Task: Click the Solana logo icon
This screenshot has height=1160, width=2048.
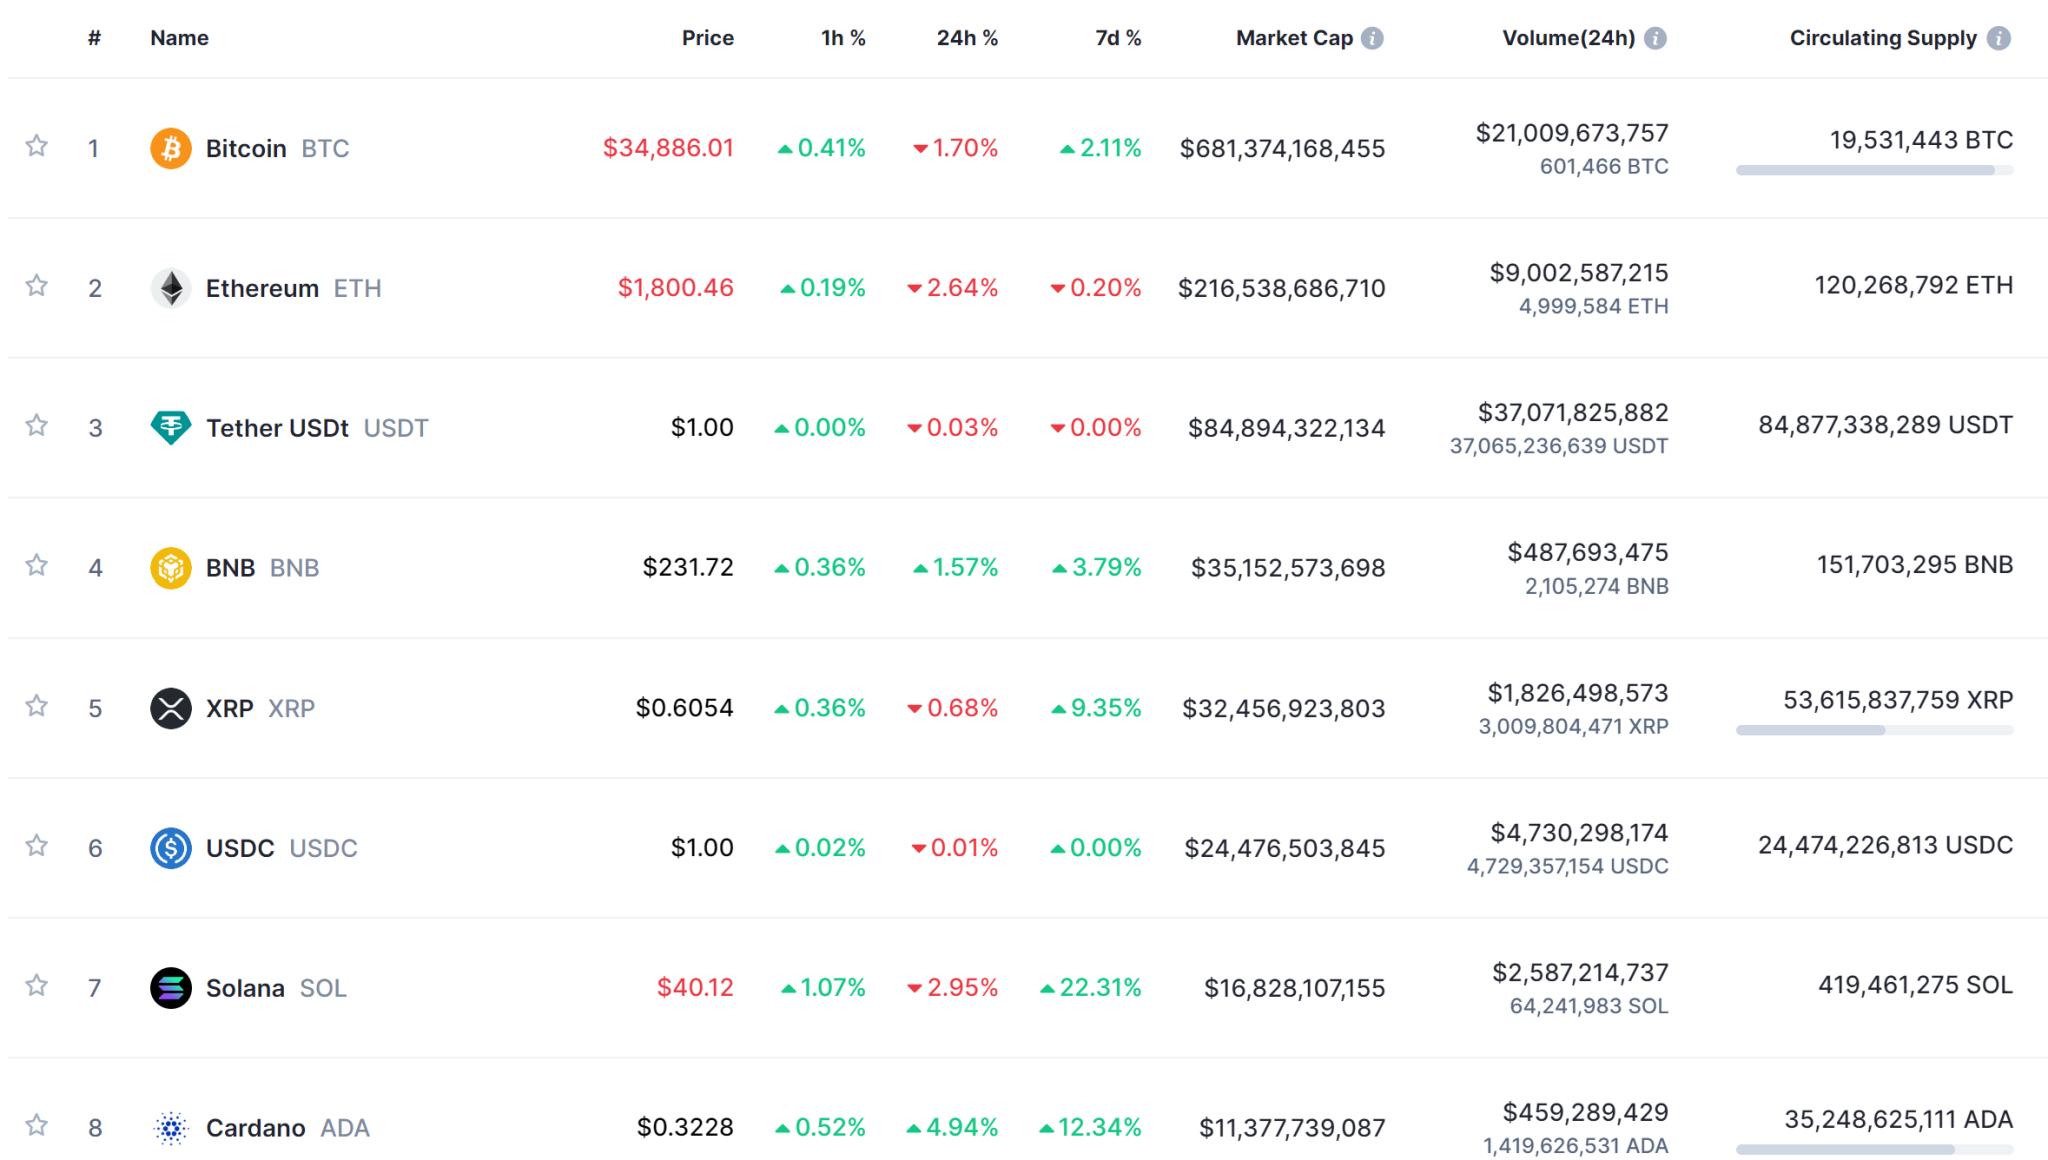Action: pos(171,988)
